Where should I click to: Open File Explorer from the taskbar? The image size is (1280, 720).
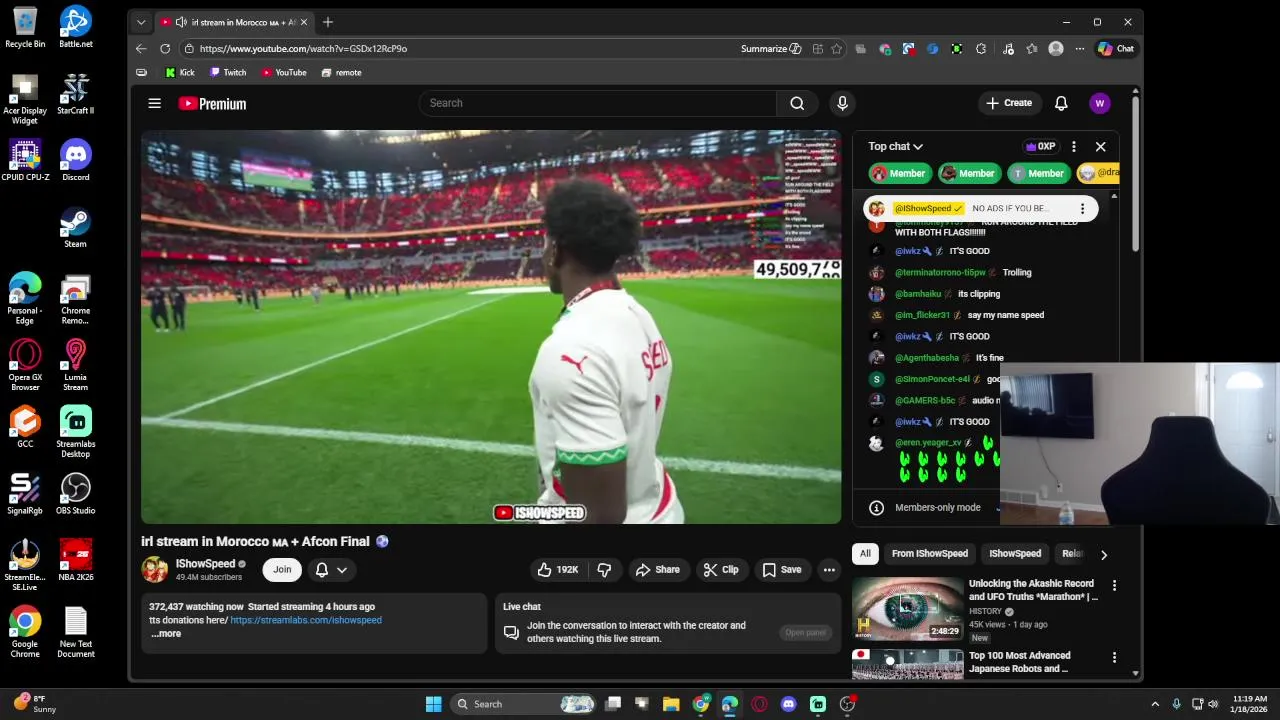[x=671, y=704]
